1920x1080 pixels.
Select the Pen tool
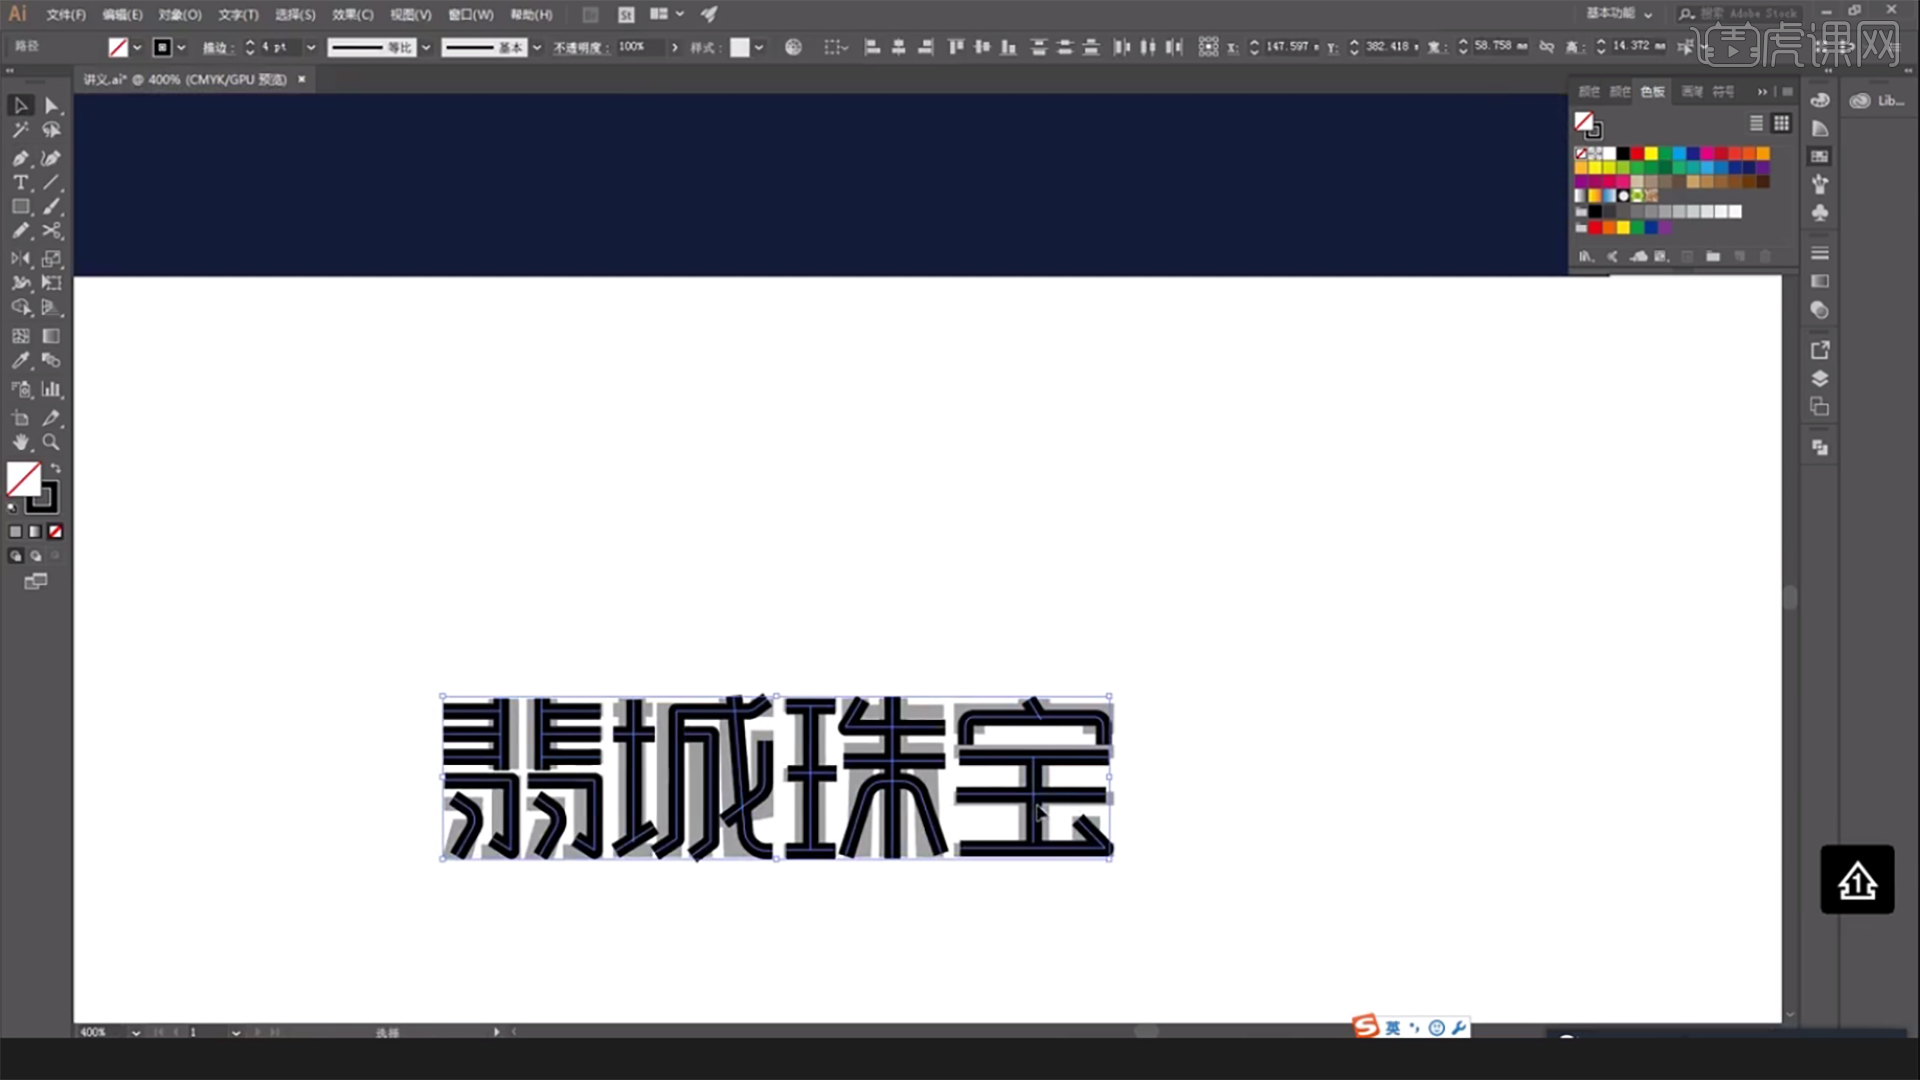click(18, 156)
